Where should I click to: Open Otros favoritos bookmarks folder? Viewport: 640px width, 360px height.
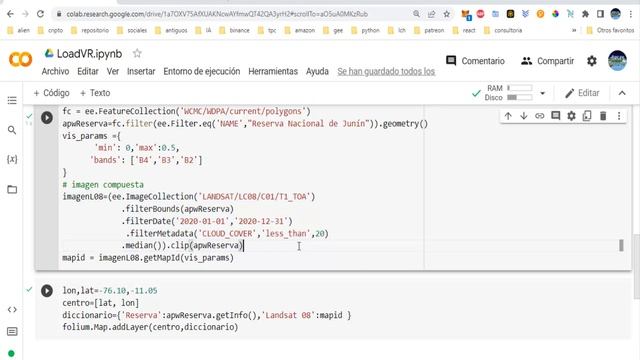coord(610,30)
